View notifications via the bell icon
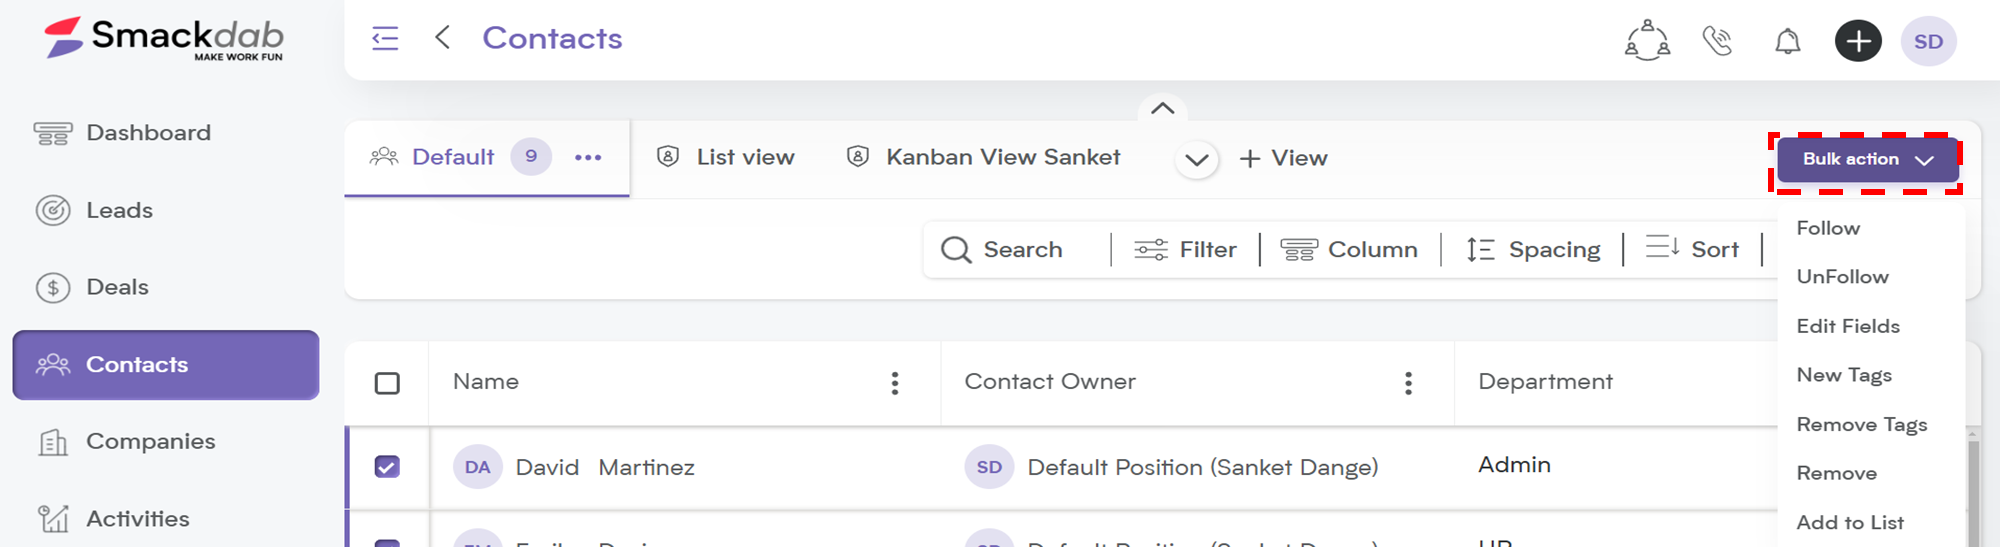The height and width of the screenshot is (547, 2000). point(1788,41)
